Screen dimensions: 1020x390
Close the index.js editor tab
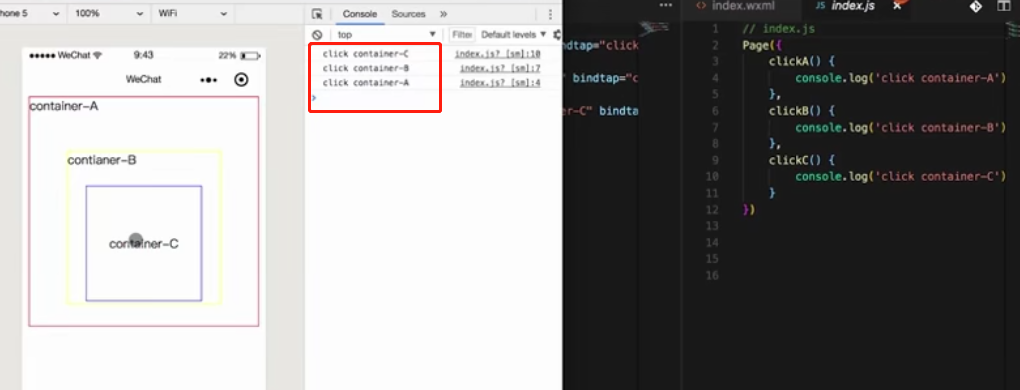pos(897,5)
